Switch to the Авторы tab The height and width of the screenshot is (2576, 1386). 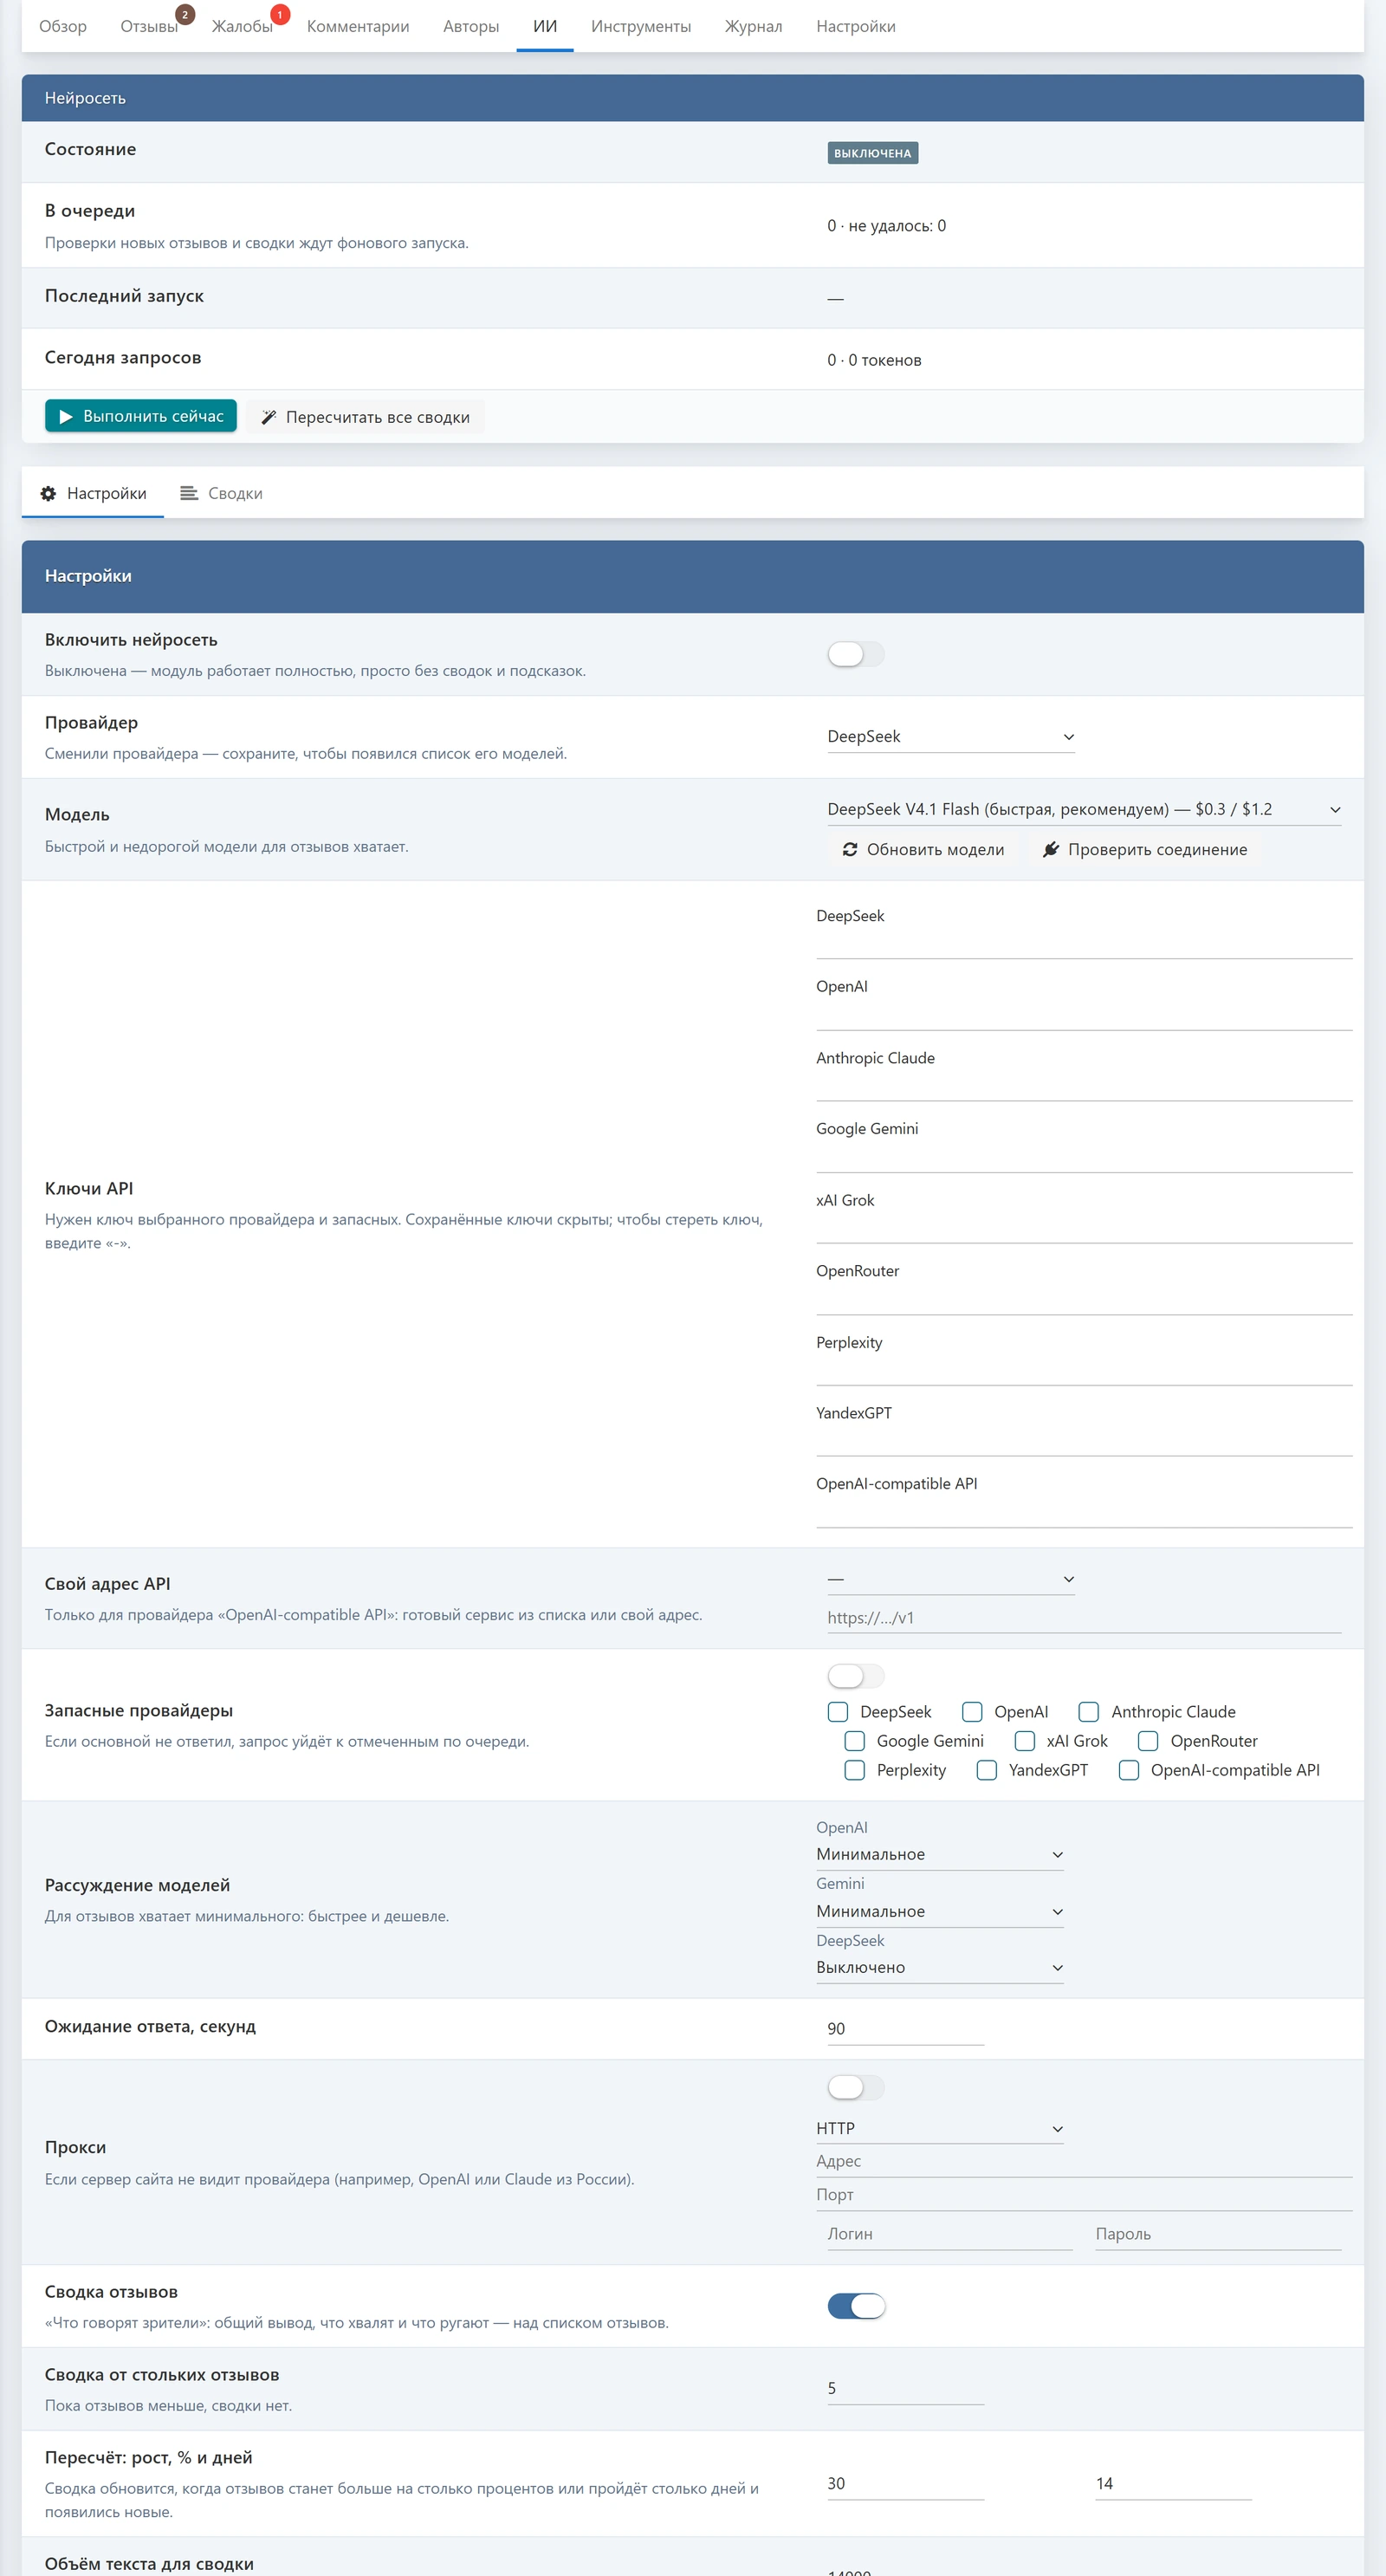(x=471, y=26)
